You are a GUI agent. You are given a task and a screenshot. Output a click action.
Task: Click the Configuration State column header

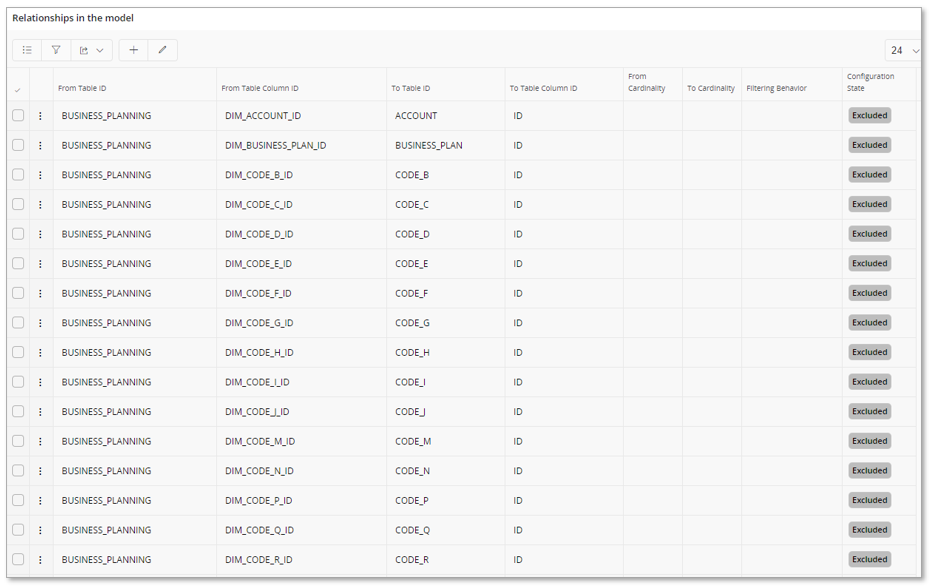[x=870, y=82]
